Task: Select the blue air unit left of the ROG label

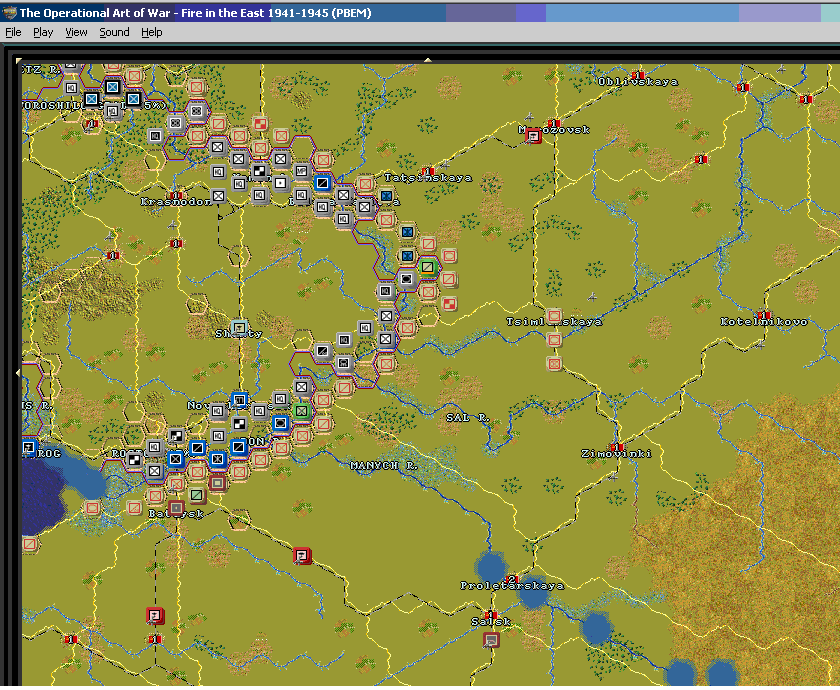Action: [x=29, y=447]
